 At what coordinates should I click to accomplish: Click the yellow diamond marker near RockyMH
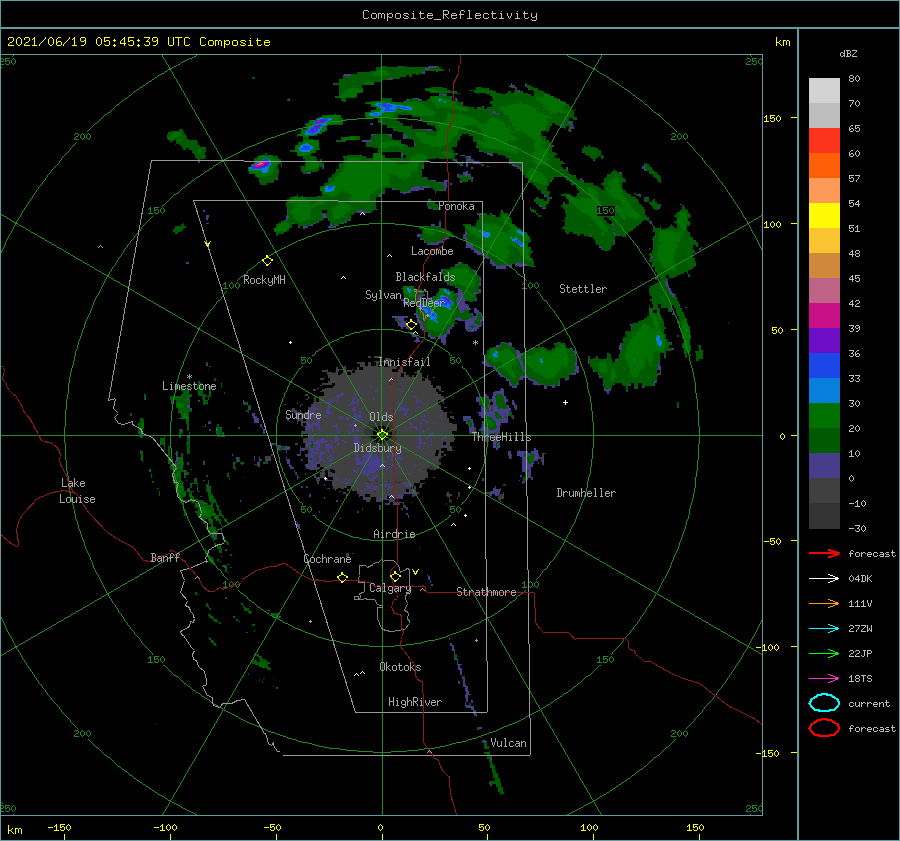[267, 261]
